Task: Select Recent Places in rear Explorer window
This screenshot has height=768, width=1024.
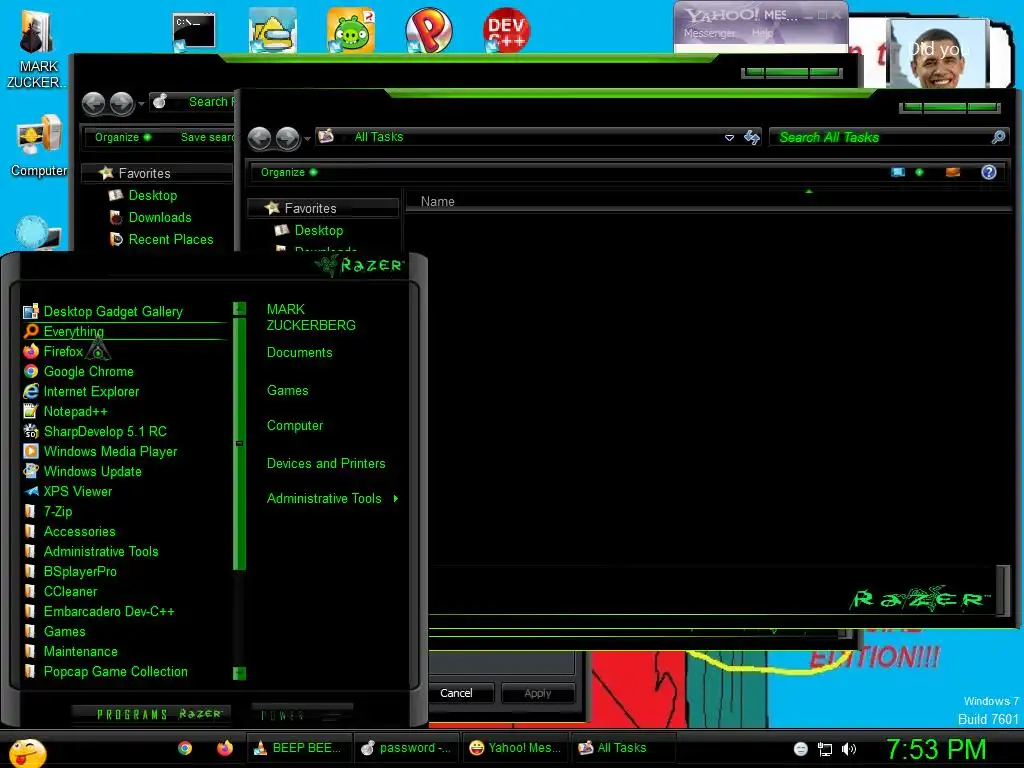Action: click(x=171, y=240)
